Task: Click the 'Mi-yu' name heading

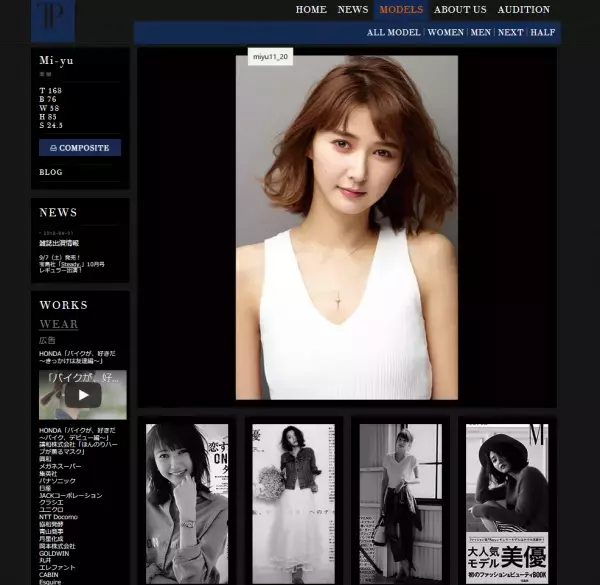Action: pos(56,60)
